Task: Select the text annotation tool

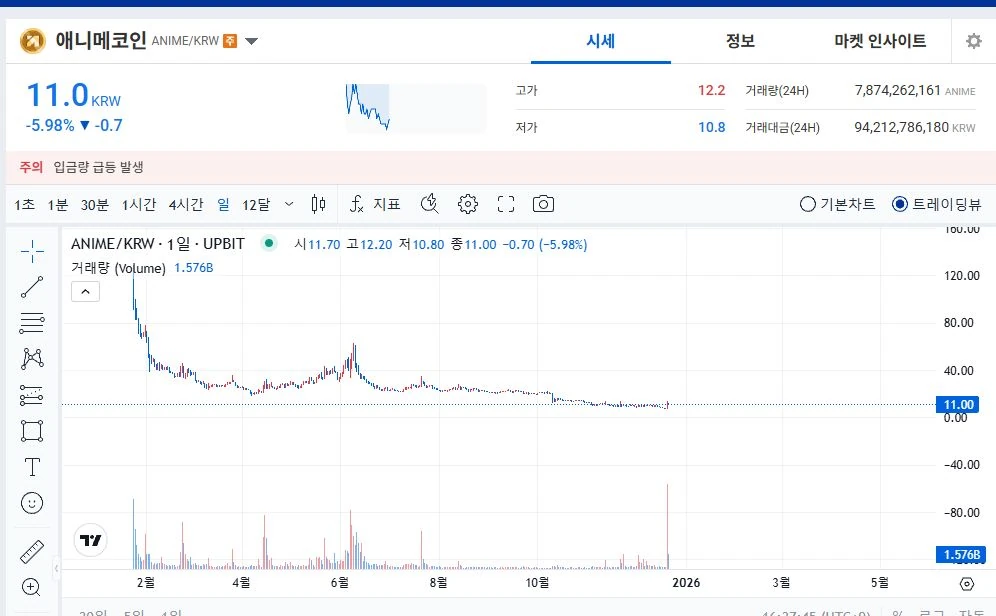Action: [x=32, y=467]
